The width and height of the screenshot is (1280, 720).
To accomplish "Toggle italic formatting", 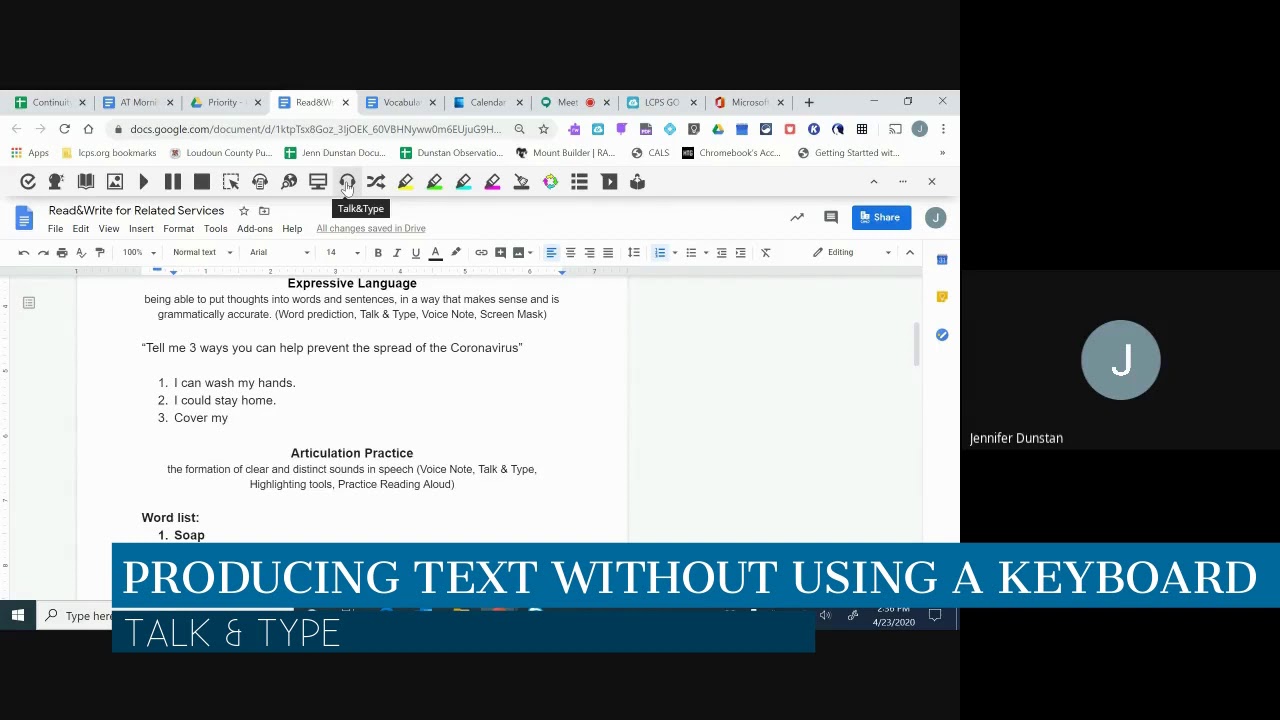I will [x=397, y=253].
